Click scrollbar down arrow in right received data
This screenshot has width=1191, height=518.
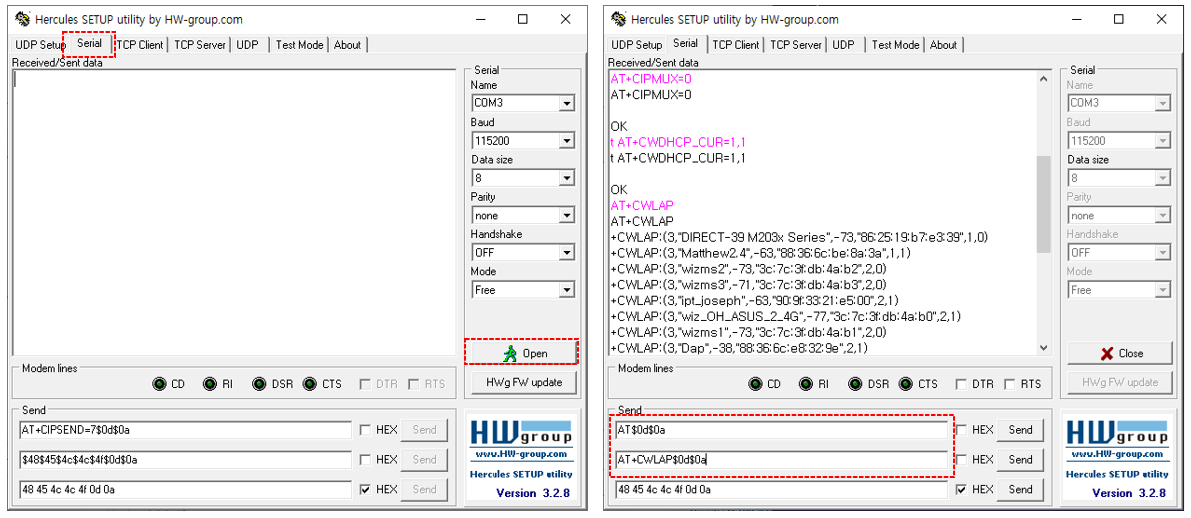click(1044, 347)
